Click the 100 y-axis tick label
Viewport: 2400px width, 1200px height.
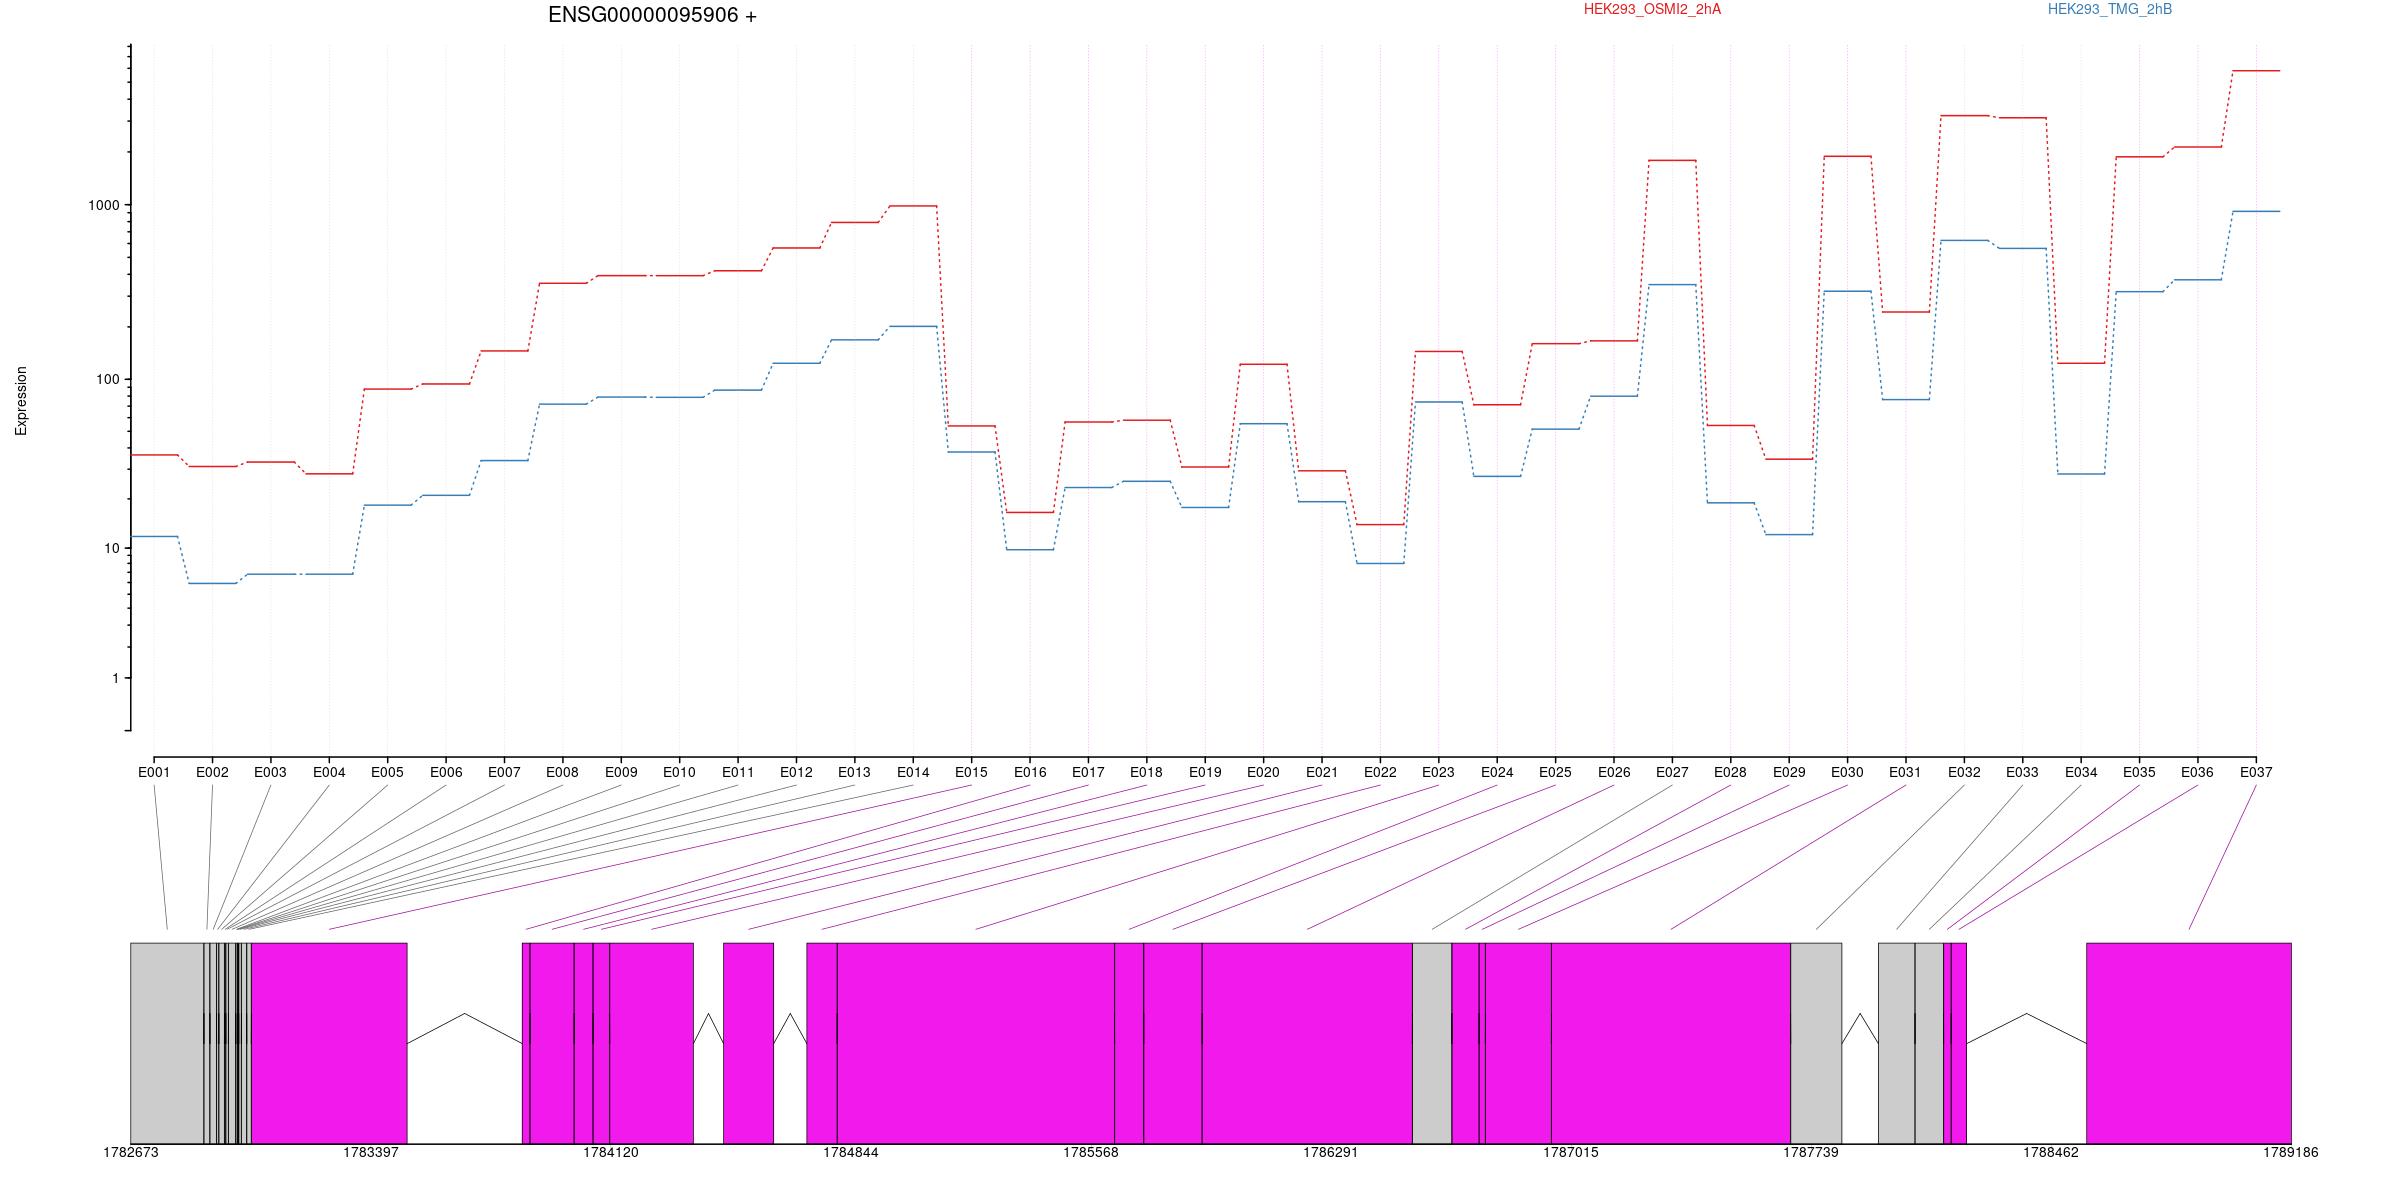(107, 380)
